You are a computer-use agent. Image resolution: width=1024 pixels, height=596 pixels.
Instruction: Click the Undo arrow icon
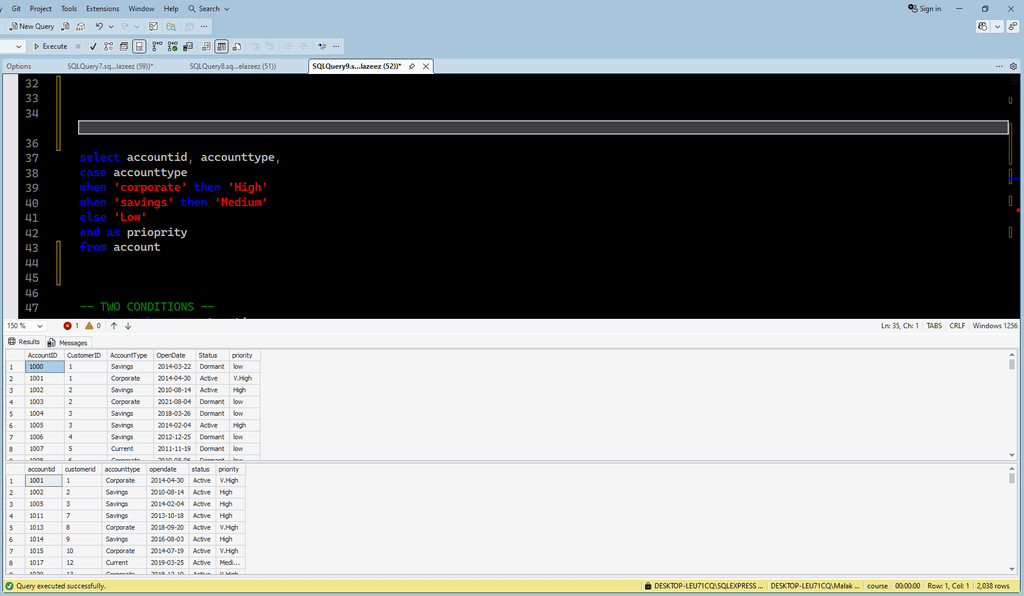click(99, 26)
